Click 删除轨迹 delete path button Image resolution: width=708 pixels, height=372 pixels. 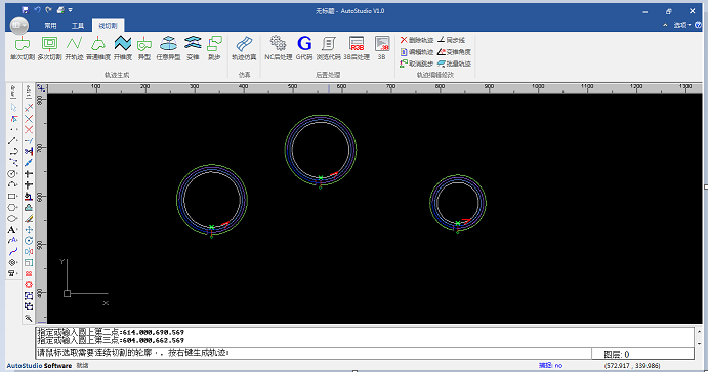coord(416,40)
